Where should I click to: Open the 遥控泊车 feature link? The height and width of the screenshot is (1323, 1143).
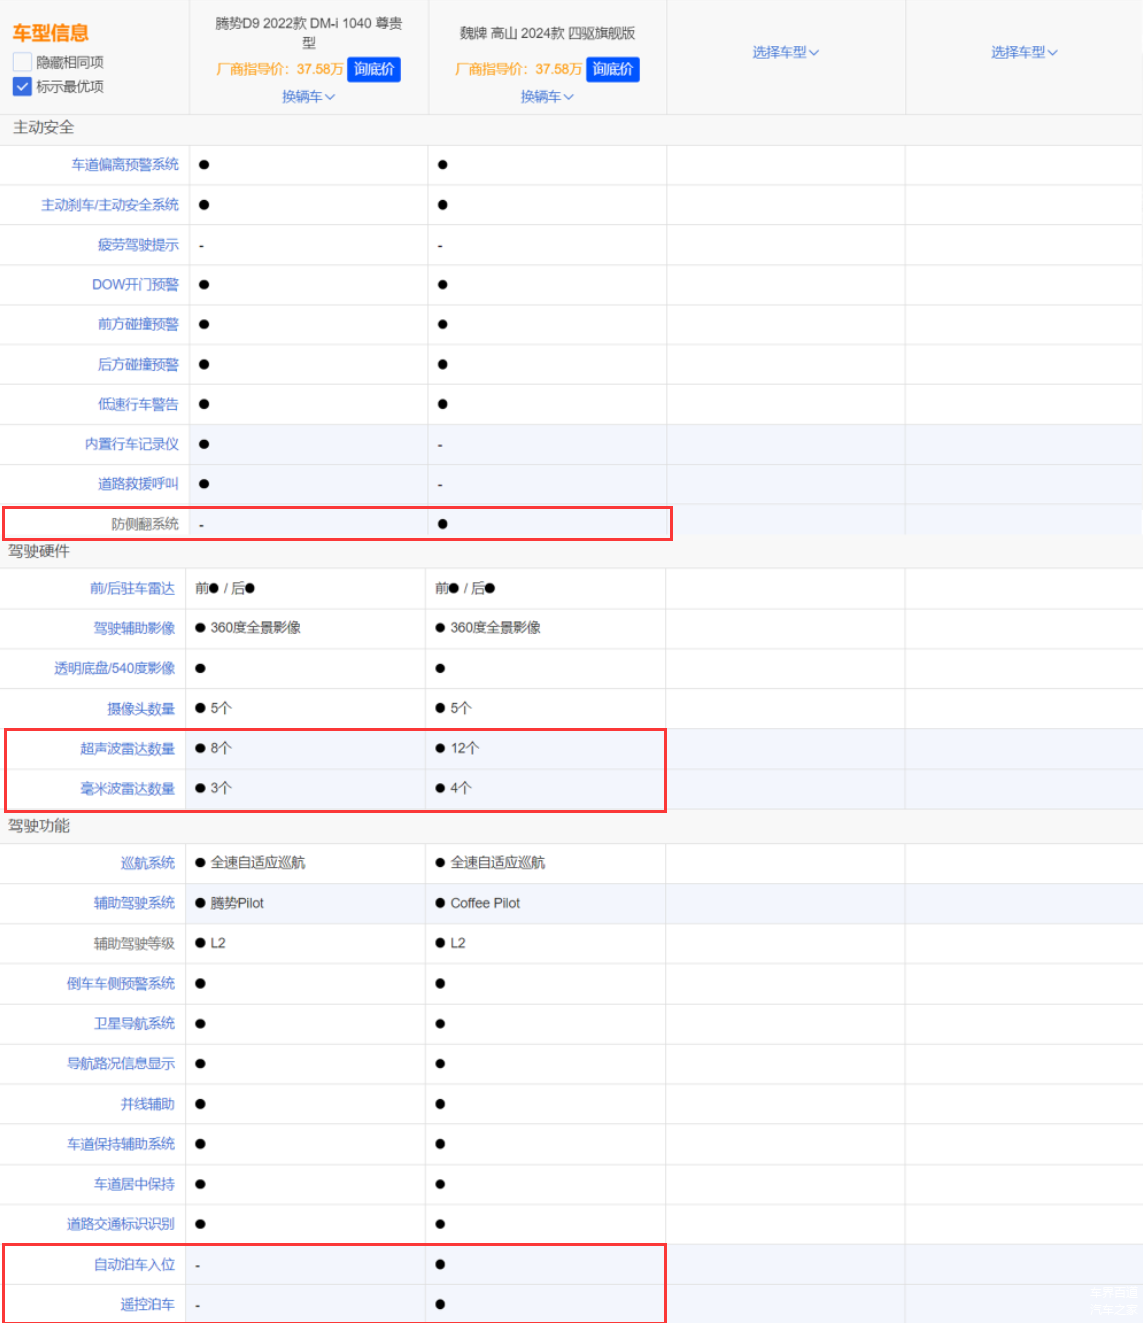[x=147, y=1304]
